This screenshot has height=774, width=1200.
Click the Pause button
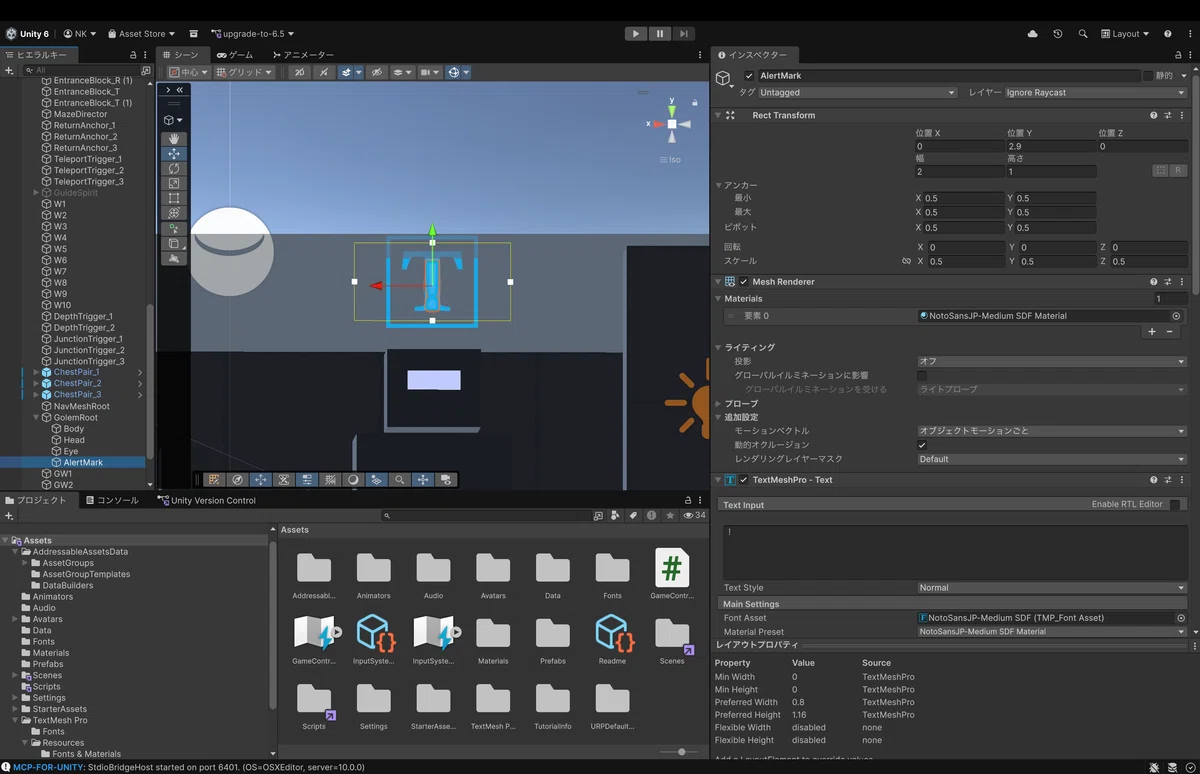coord(660,33)
